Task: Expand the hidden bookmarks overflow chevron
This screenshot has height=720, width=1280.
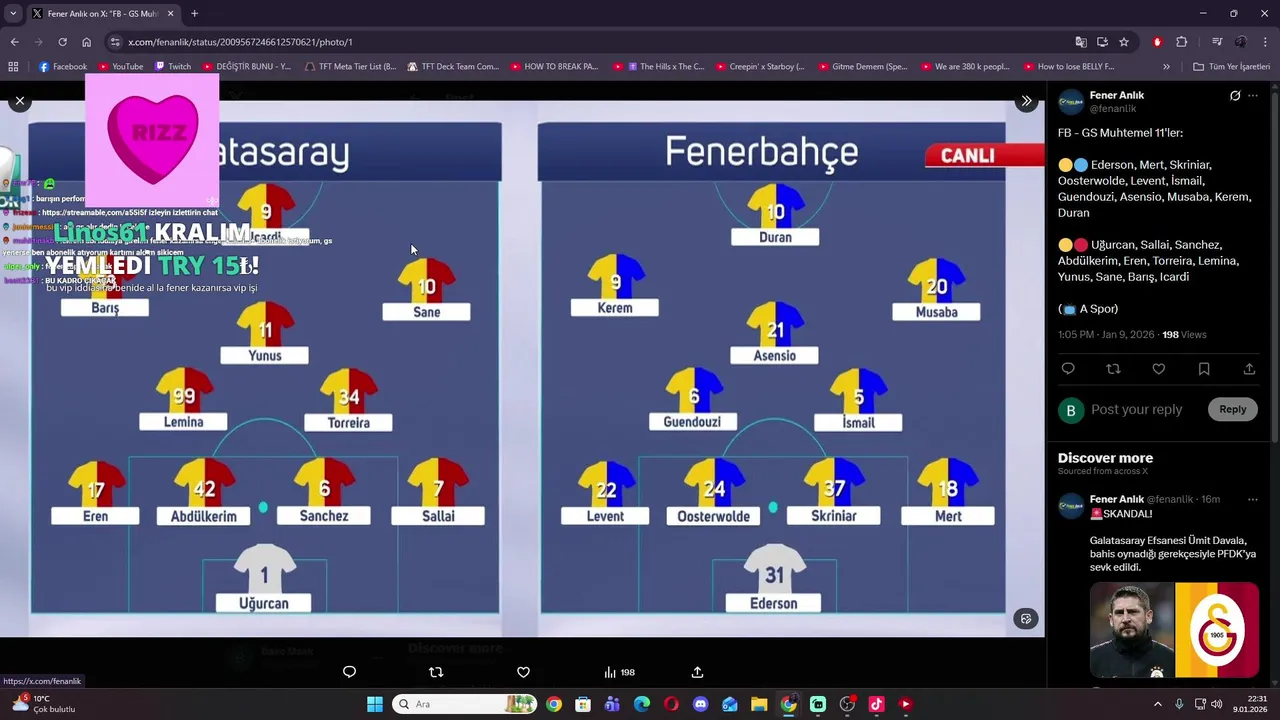Action: point(1166,67)
